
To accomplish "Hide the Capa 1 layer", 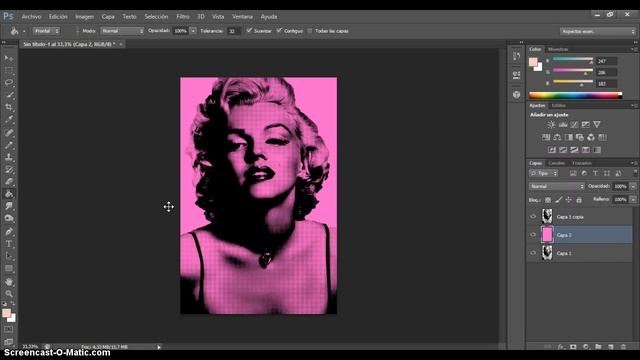I will (533, 253).
